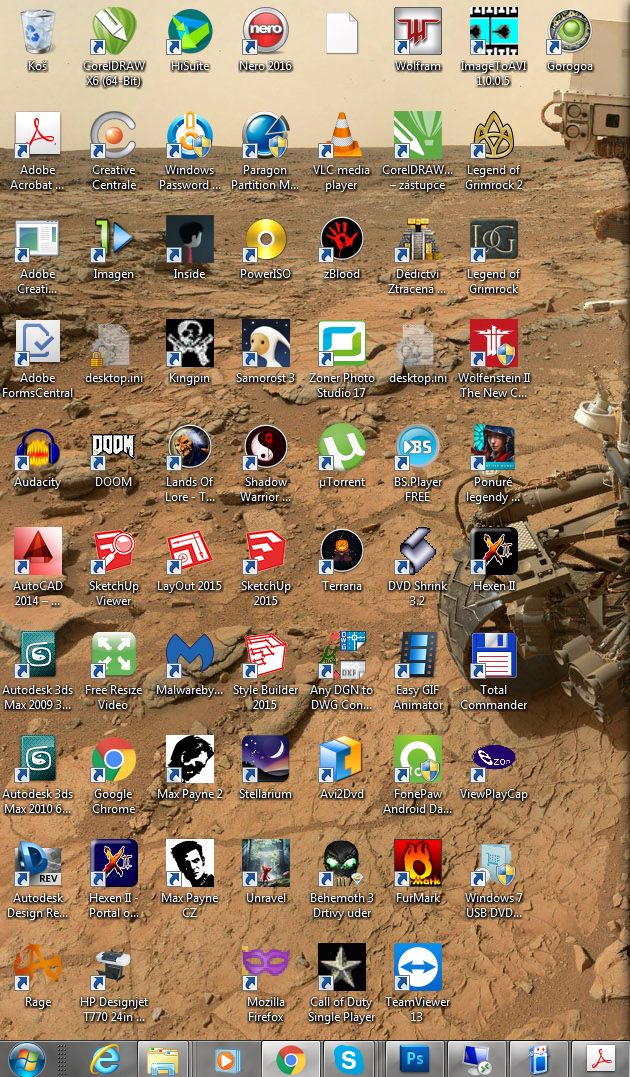Select the Avi2Dvd shortcut

(x=341, y=760)
